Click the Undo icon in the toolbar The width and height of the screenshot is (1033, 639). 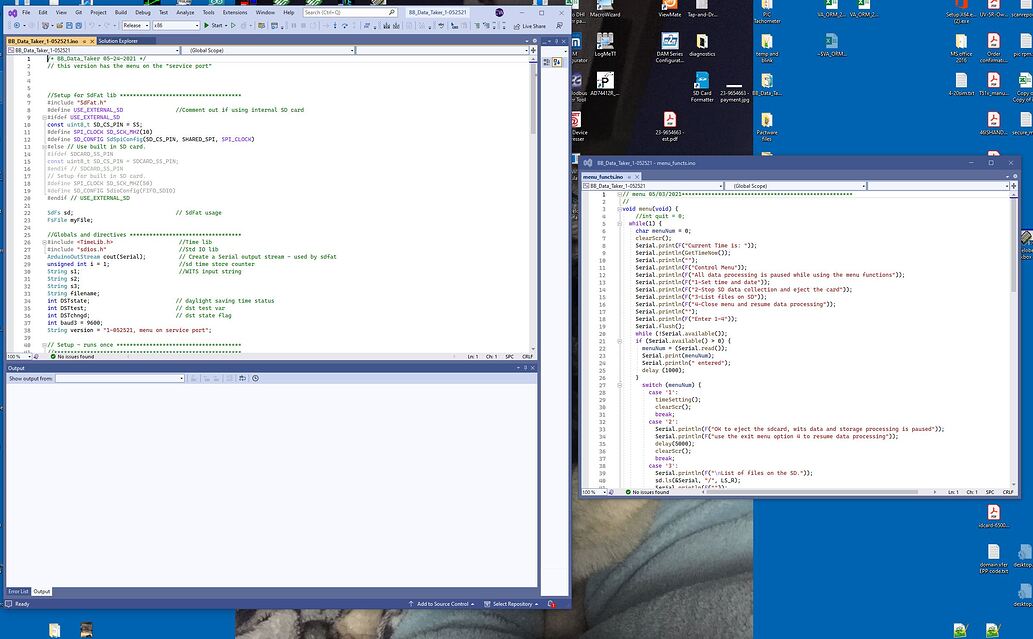pyautogui.click(x=90, y=25)
